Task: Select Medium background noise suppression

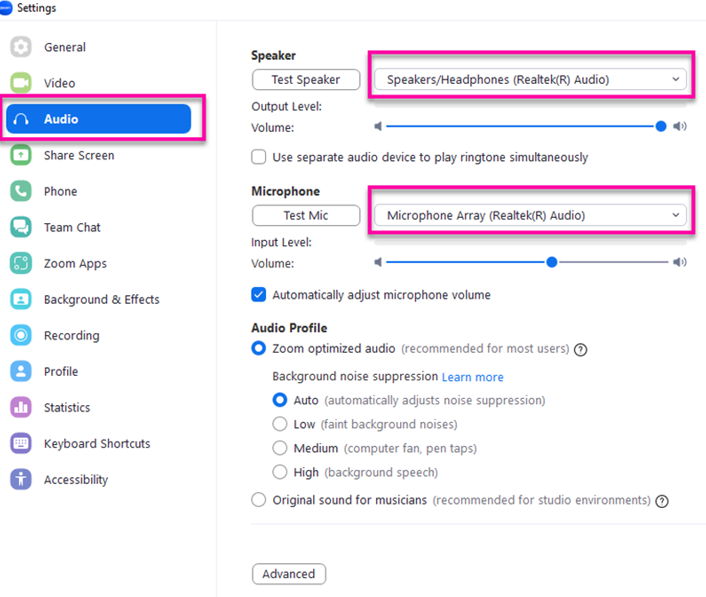Action: point(280,448)
